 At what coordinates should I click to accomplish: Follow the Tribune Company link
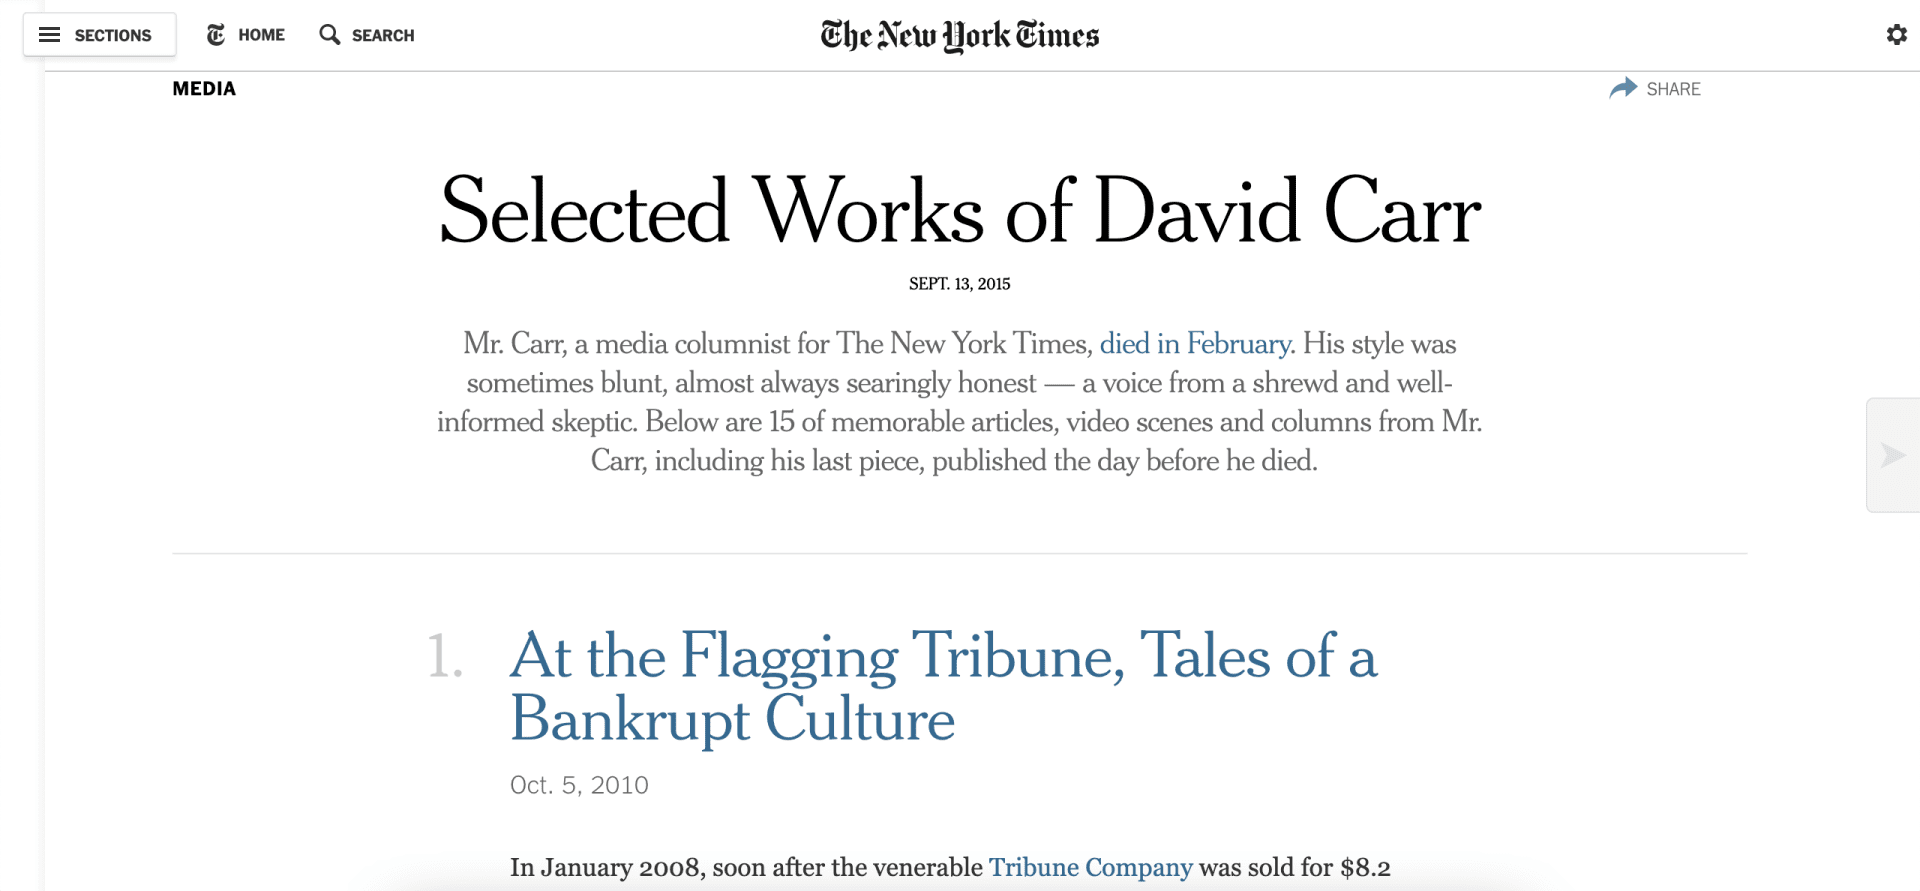[x=1090, y=867]
